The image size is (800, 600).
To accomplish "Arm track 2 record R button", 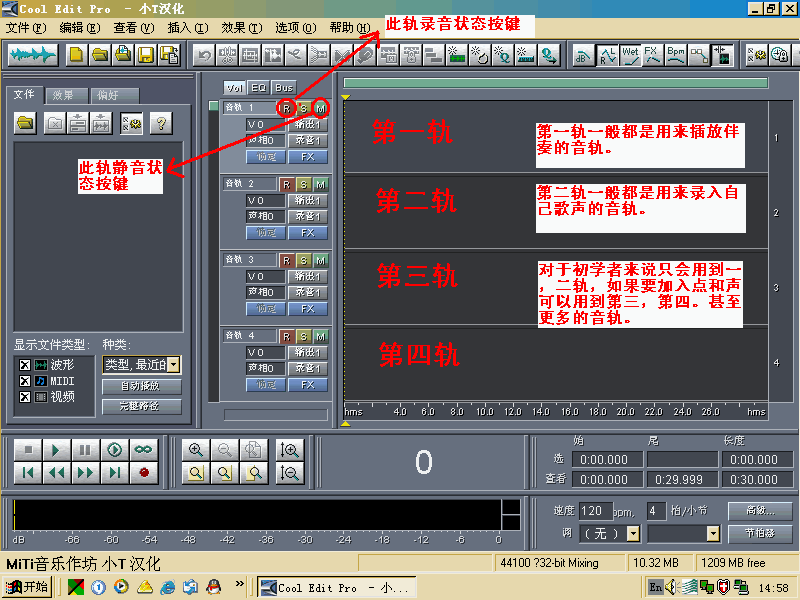I will (x=286, y=184).
